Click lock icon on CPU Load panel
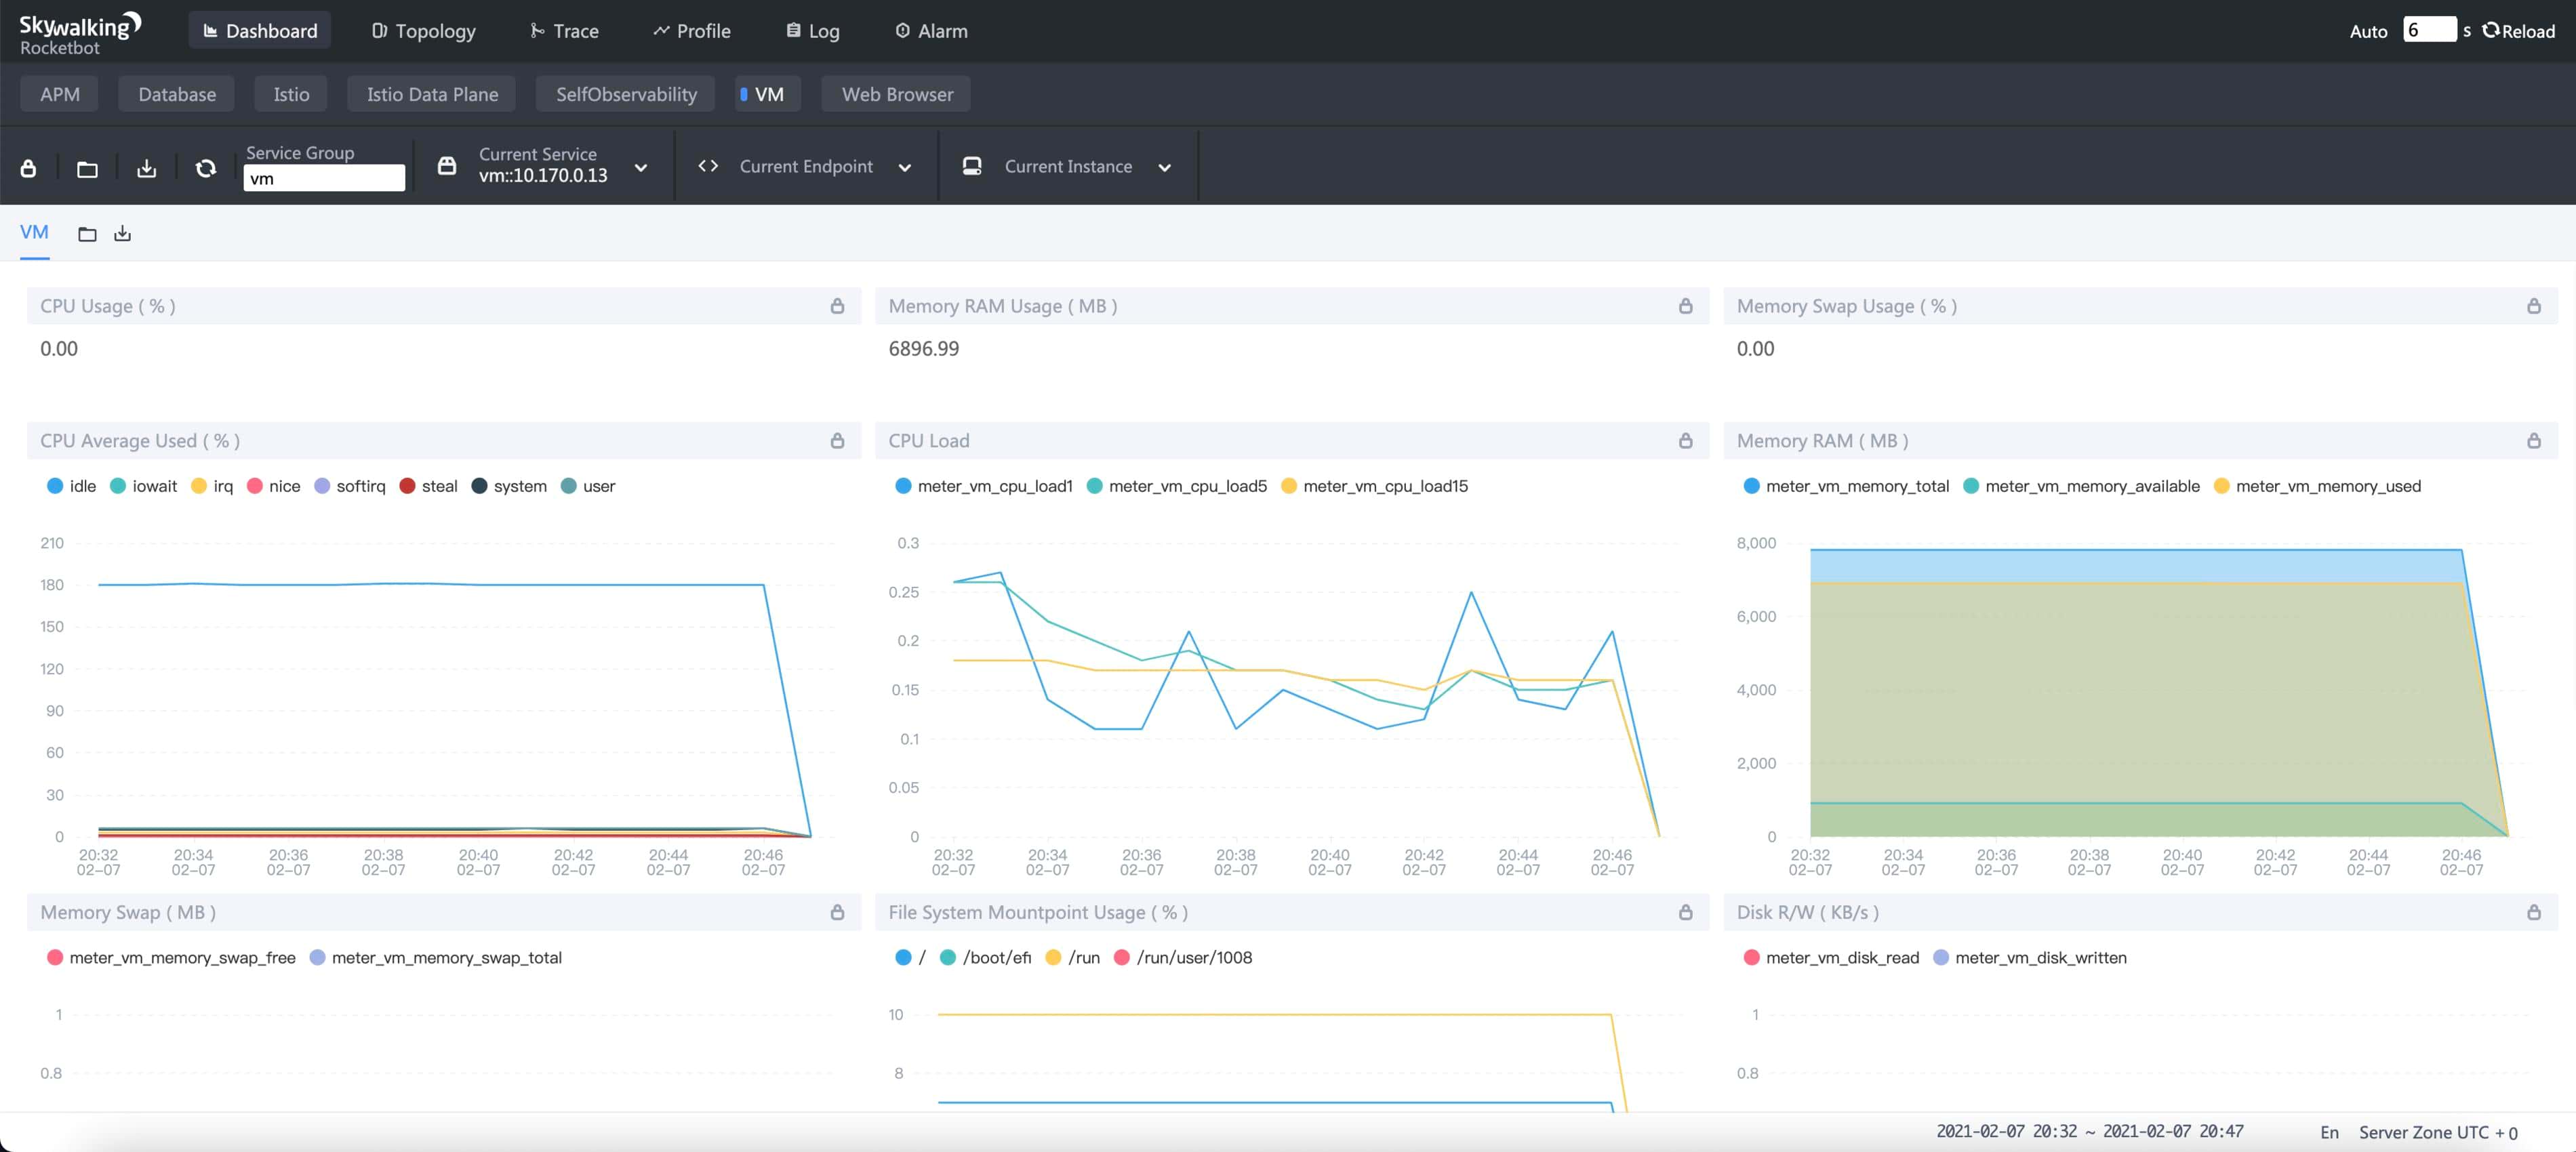The image size is (2576, 1152). coord(1685,441)
